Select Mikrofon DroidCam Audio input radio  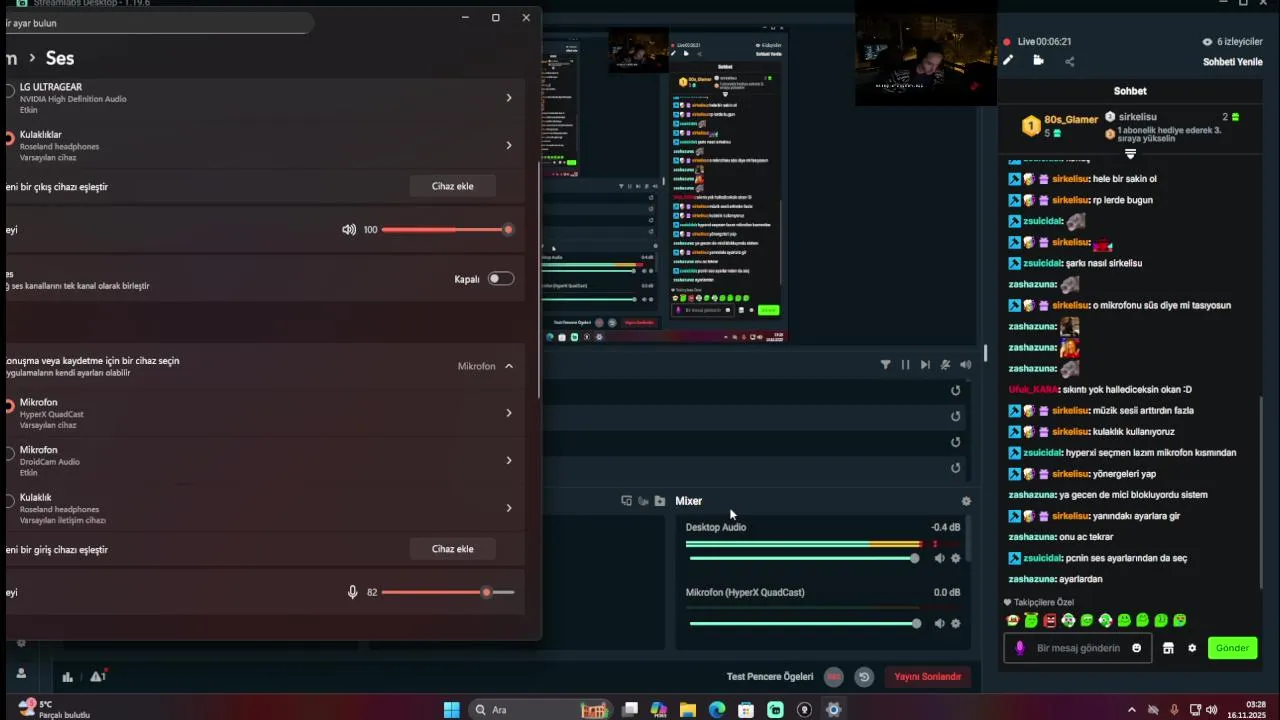(x=8, y=455)
